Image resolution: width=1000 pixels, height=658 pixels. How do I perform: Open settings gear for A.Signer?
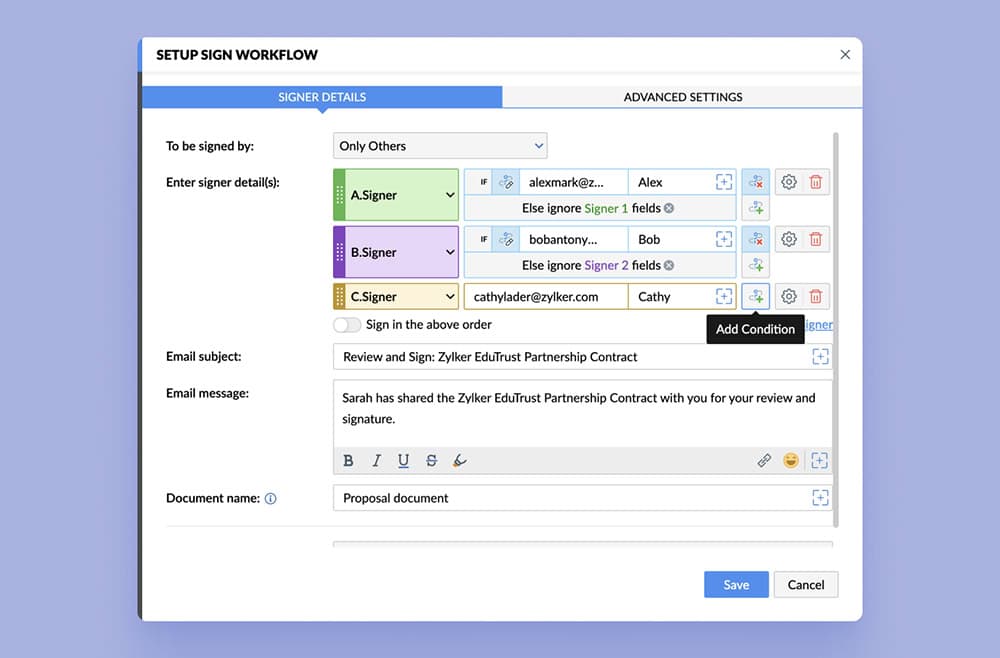click(x=789, y=182)
